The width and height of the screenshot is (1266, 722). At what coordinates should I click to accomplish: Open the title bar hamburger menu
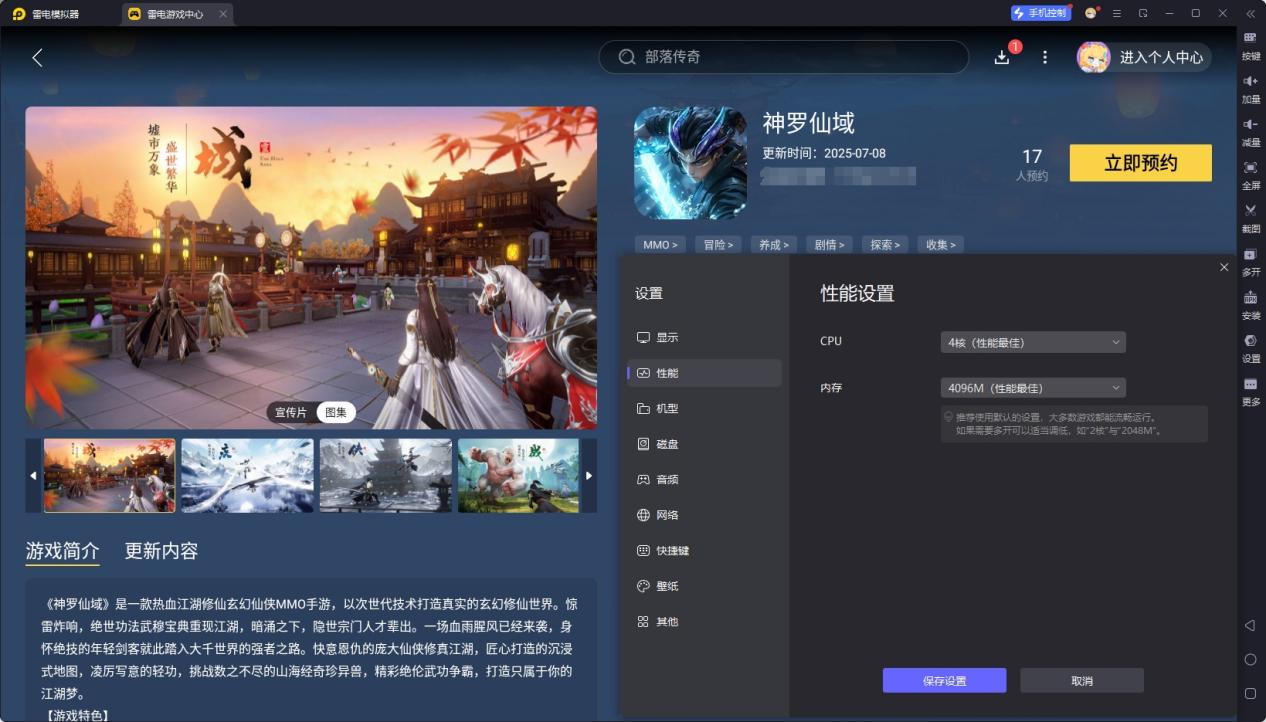click(x=1117, y=13)
